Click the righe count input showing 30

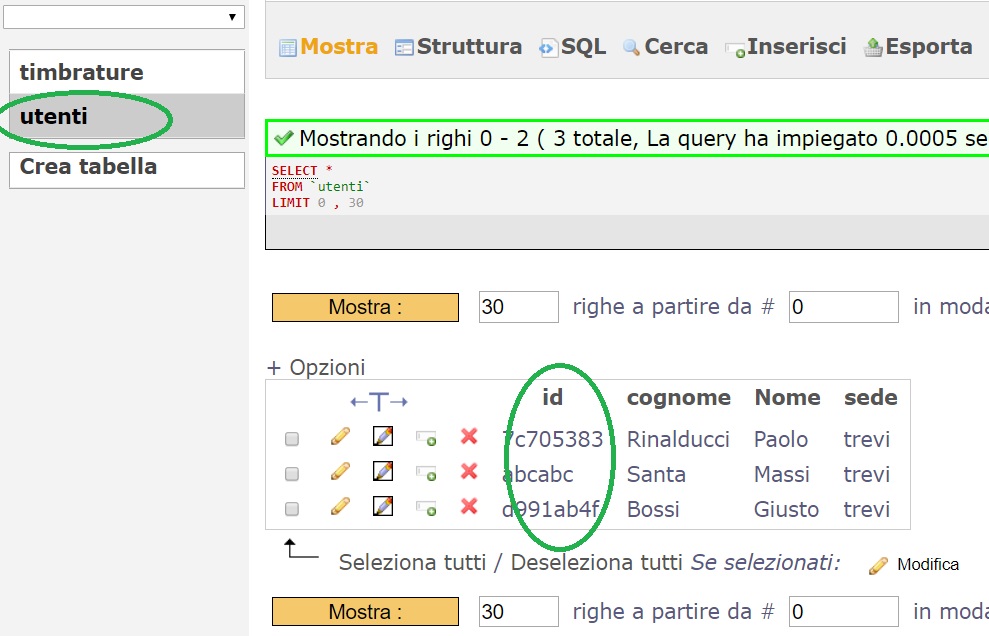click(x=517, y=306)
